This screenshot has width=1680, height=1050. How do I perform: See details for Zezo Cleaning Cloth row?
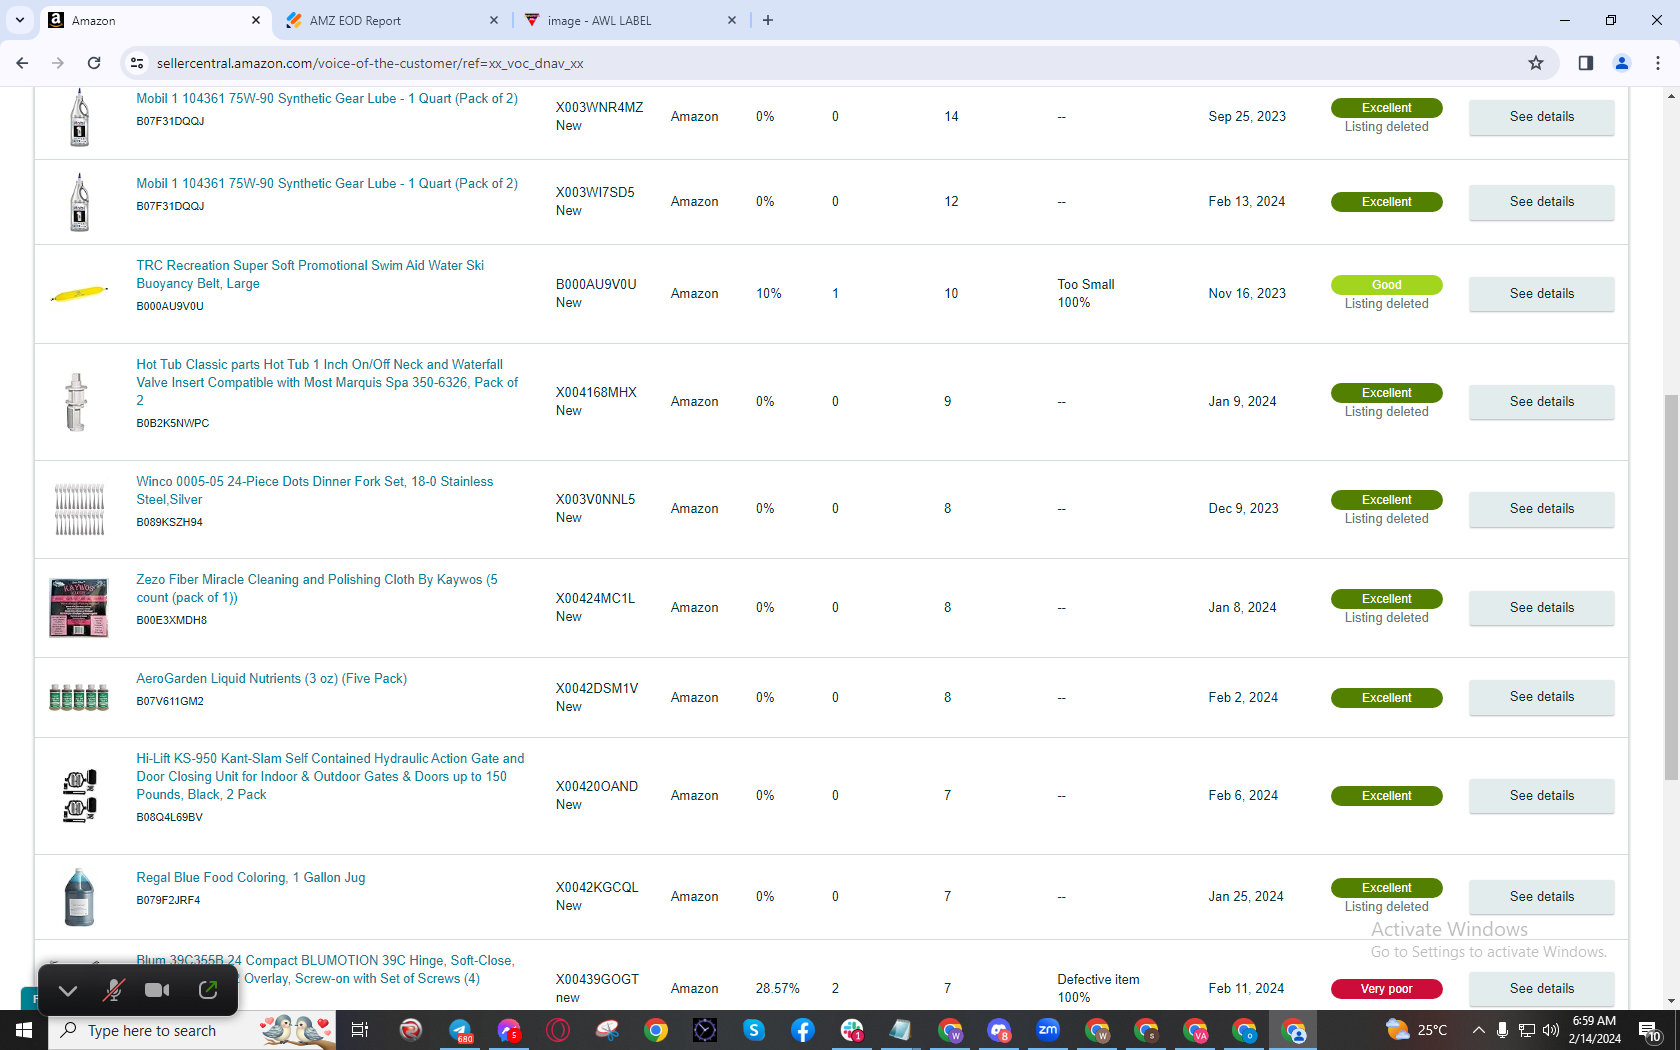point(1541,607)
